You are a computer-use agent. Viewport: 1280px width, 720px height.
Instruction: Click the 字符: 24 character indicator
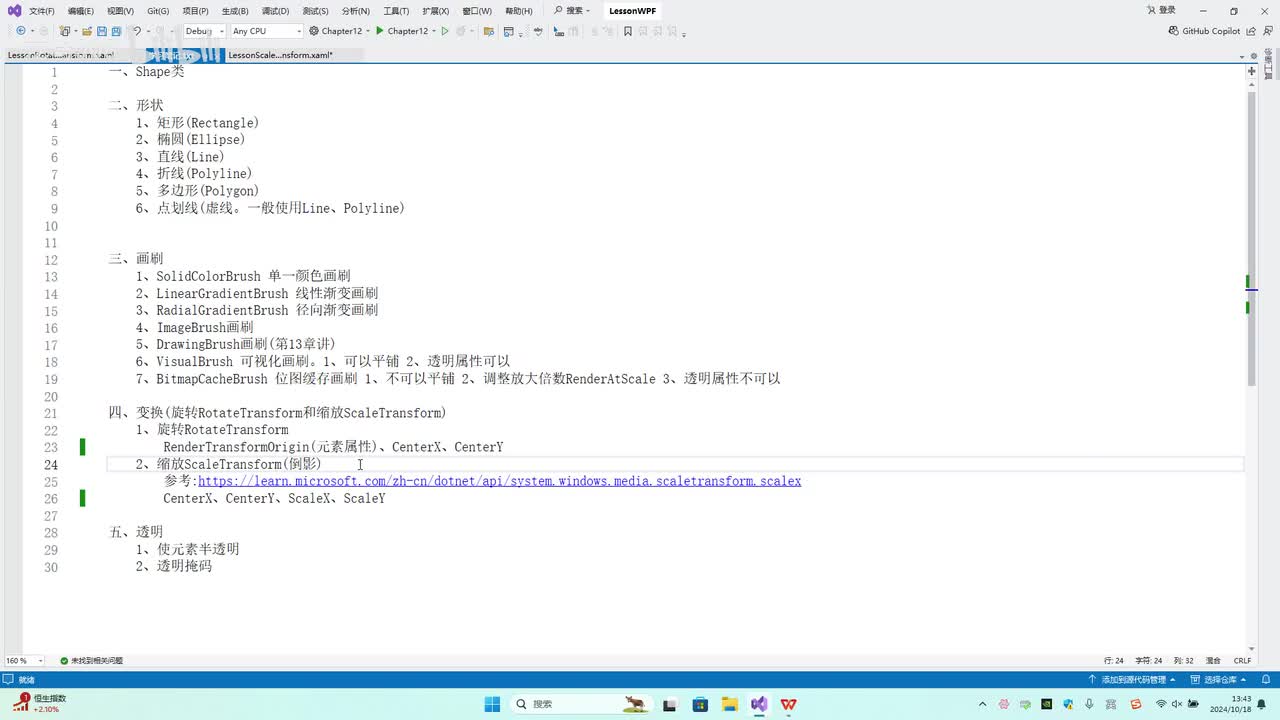(1150, 660)
